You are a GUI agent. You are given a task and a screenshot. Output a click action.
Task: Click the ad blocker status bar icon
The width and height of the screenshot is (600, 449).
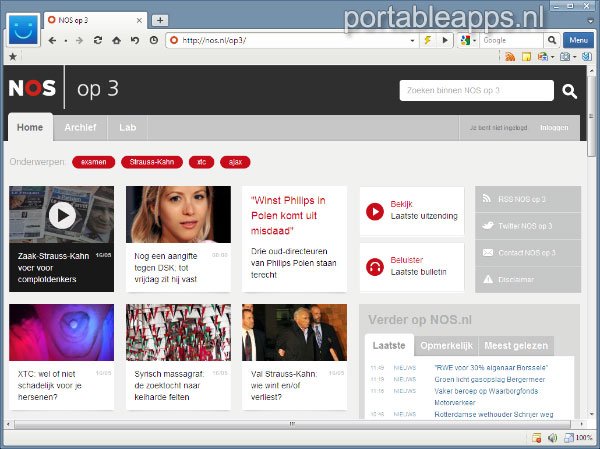click(537, 438)
